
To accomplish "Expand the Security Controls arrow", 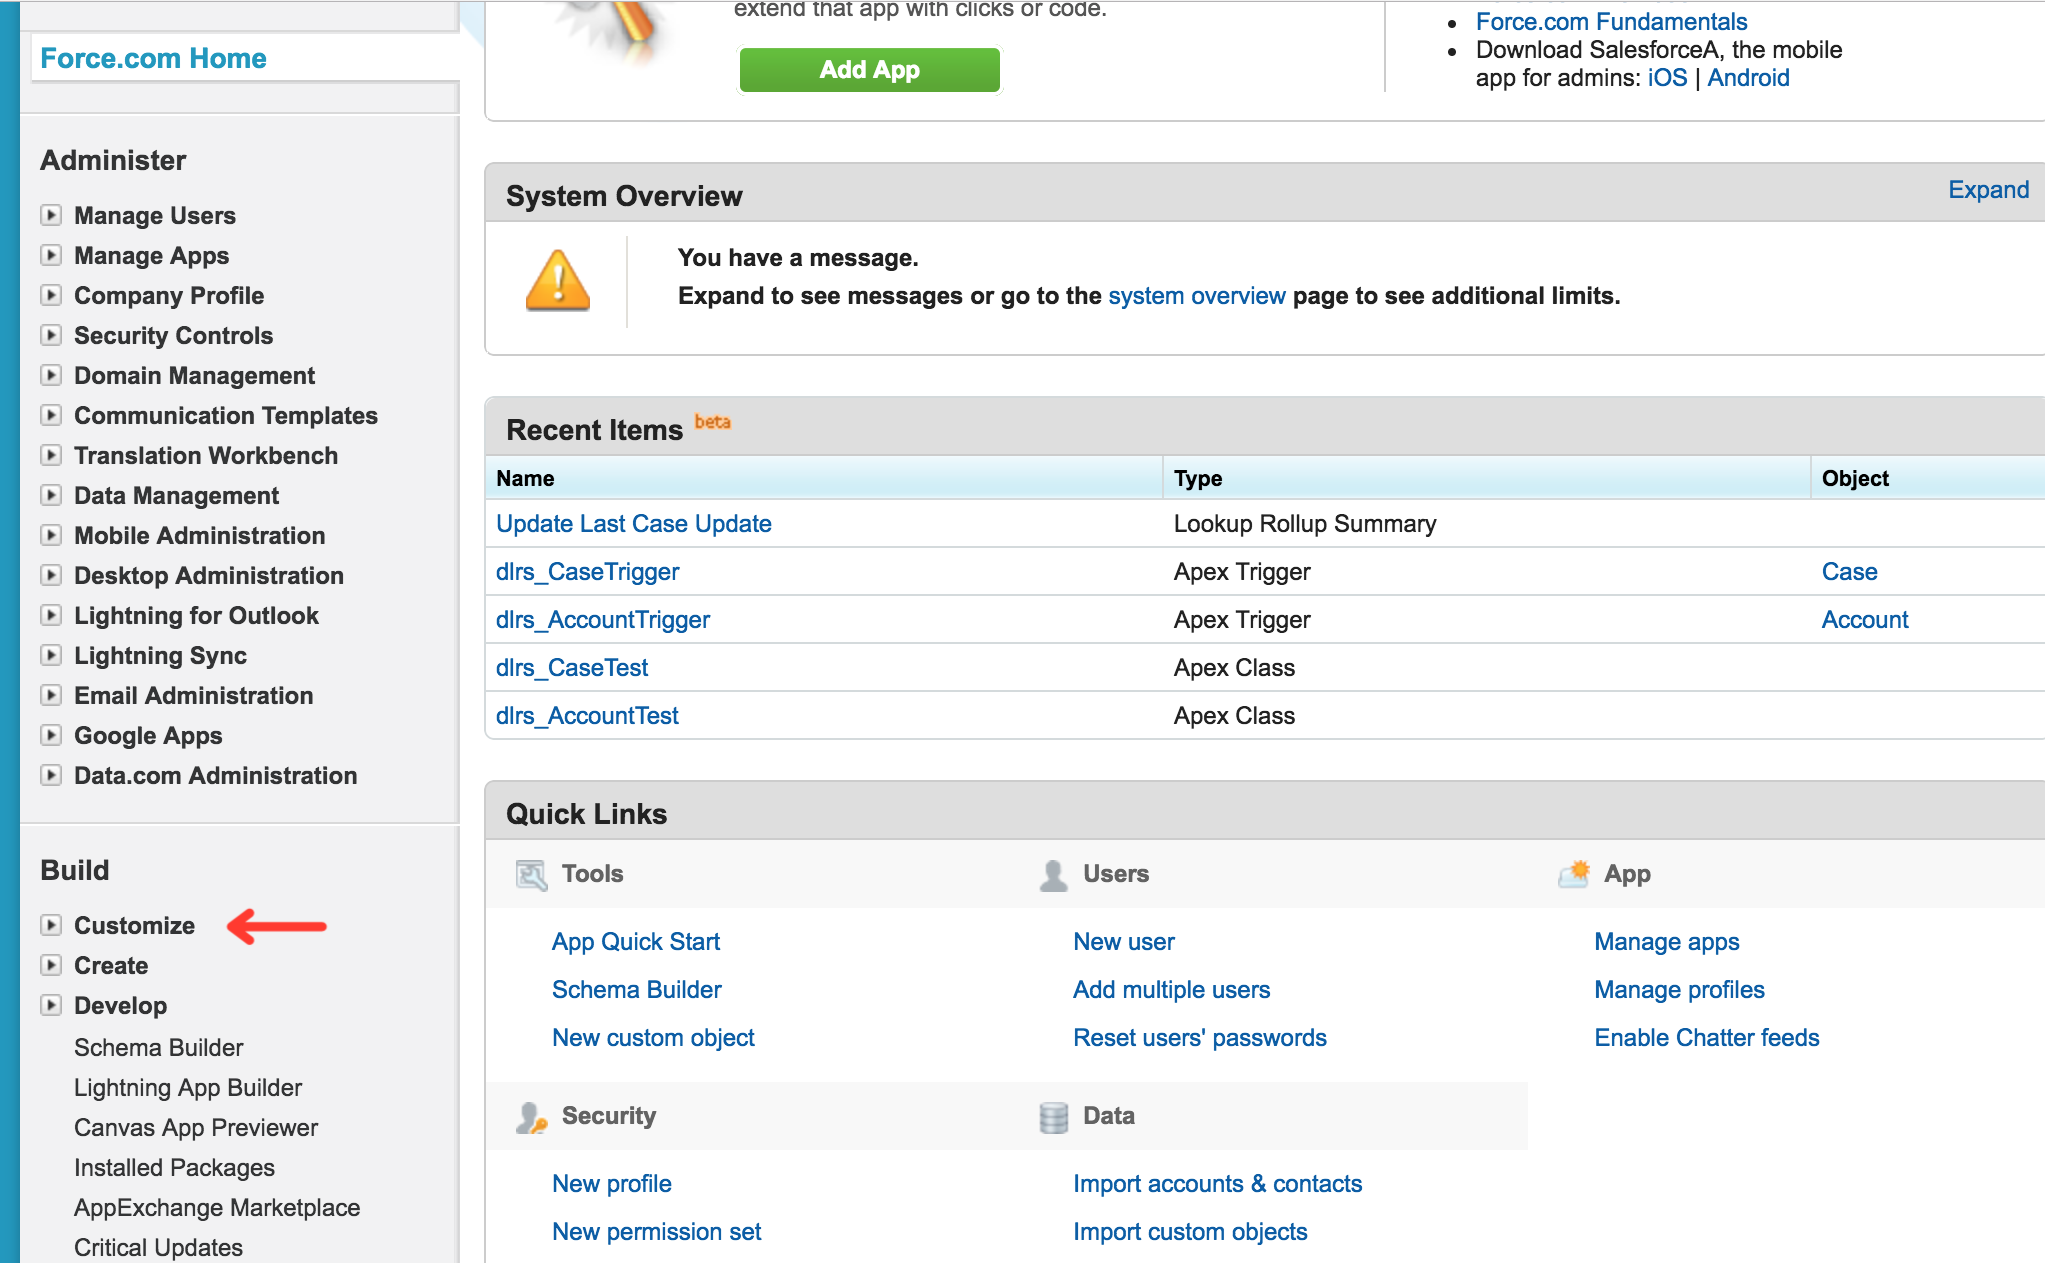I will [x=51, y=335].
